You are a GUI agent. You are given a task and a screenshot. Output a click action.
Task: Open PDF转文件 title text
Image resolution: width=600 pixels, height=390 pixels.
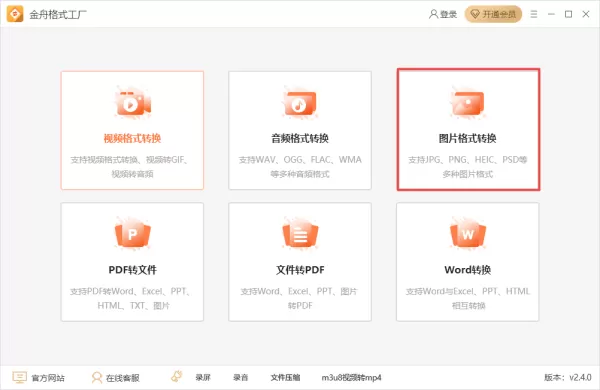coord(132,270)
